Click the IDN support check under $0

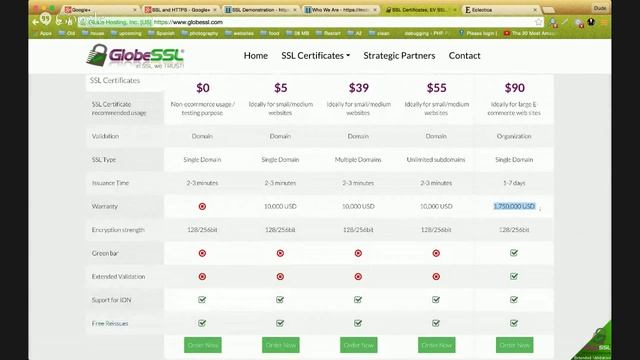tap(202, 300)
